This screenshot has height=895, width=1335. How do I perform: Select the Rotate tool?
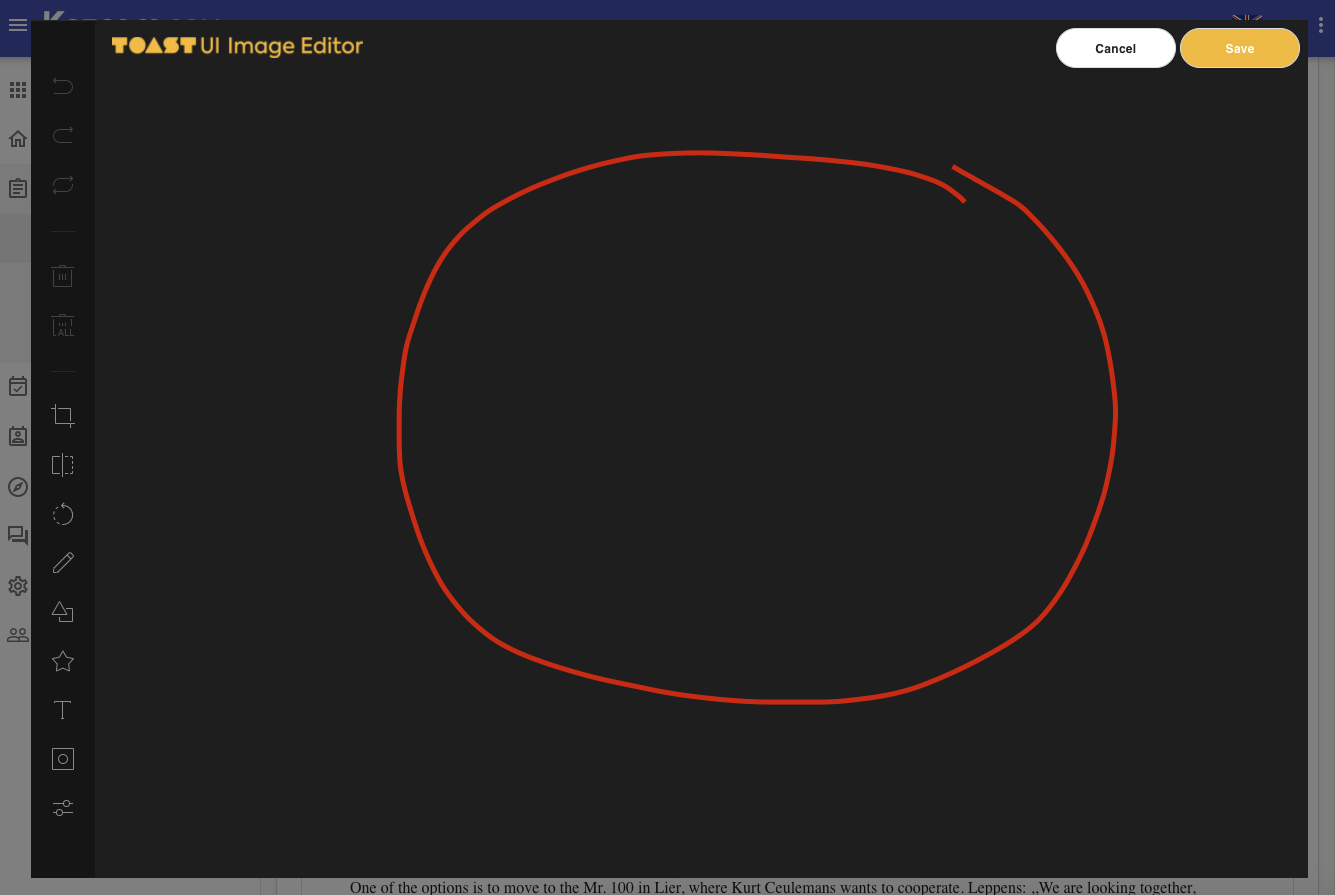pyautogui.click(x=62, y=514)
